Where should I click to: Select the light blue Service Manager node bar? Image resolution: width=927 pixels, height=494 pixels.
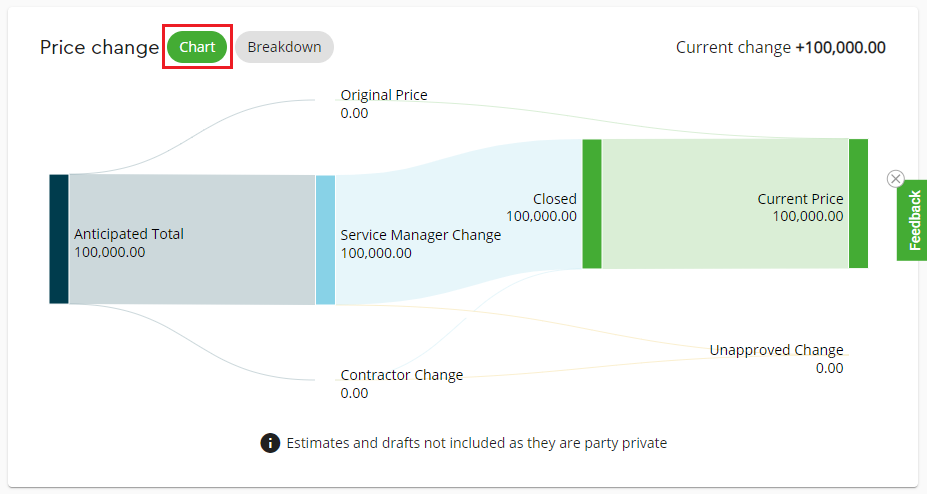(x=325, y=239)
